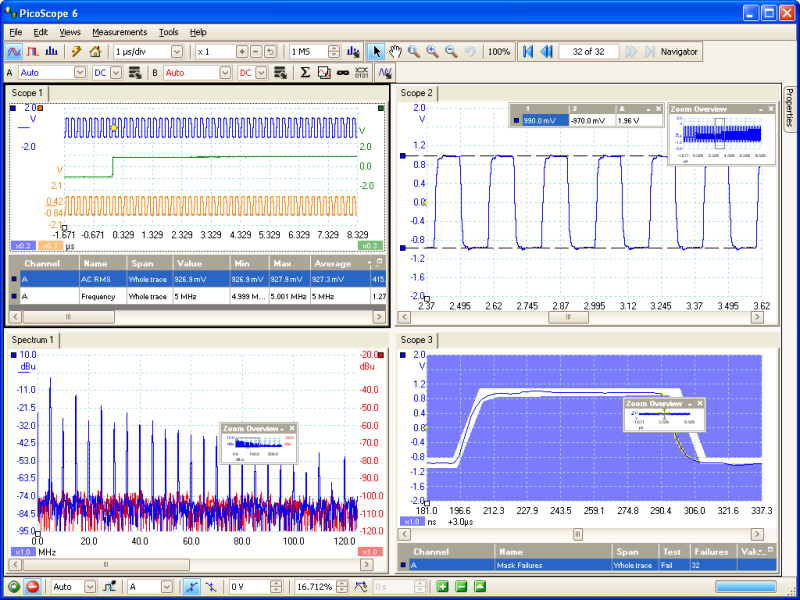Image resolution: width=800 pixels, height=600 pixels.
Task: Click the 100% zoom button
Action: click(499, 51)
